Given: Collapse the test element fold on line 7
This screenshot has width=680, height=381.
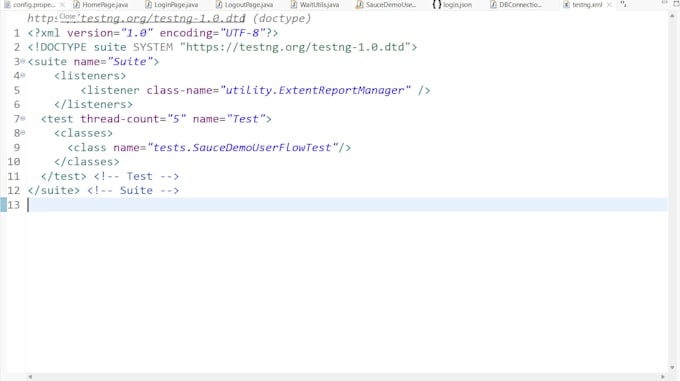Looking at the screenshot, I should click(x=23, y=118).
